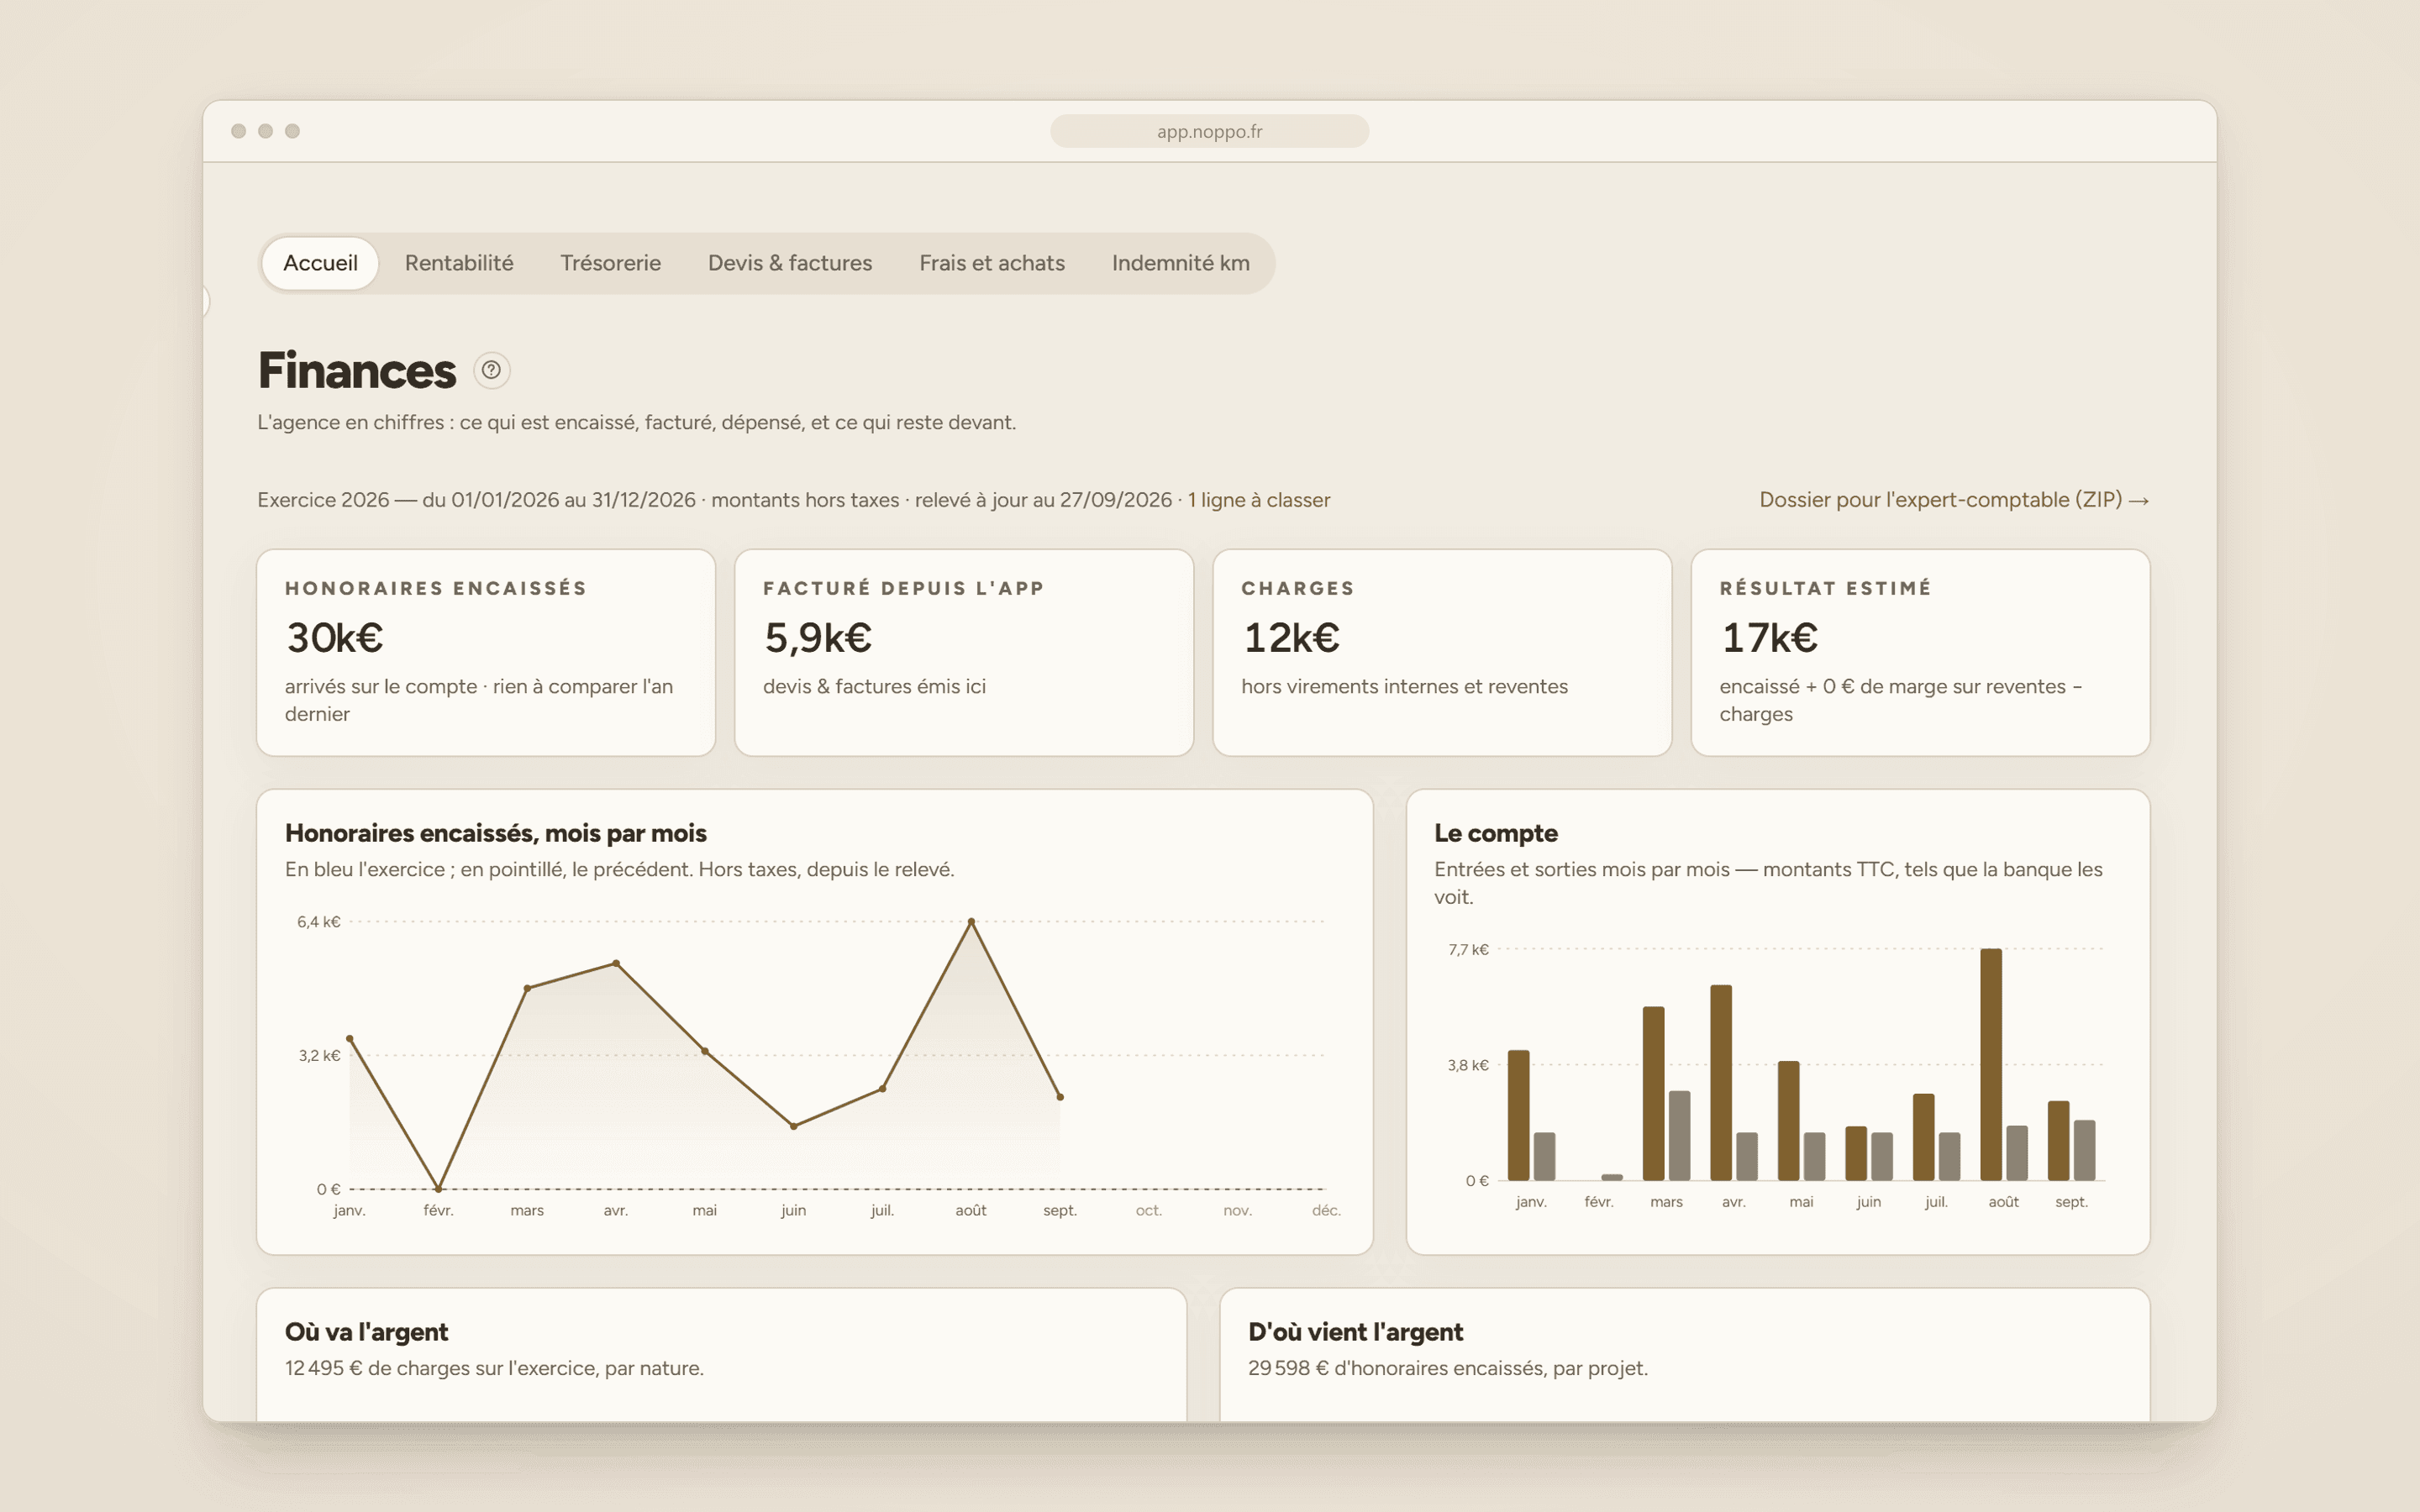Go to the Trésorerie tab

pyautogui.click(x=610, y=263)
